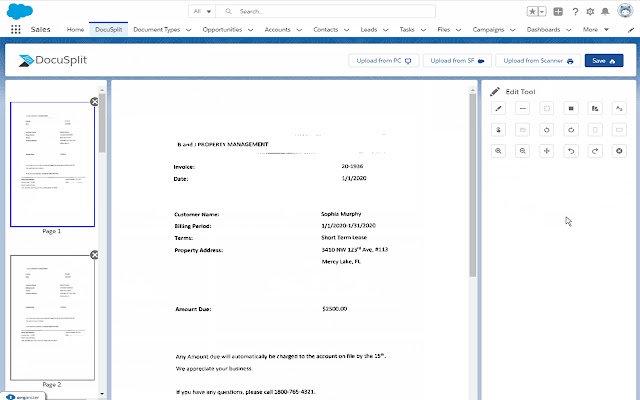Undo the last edit

(x=571, y=151)
